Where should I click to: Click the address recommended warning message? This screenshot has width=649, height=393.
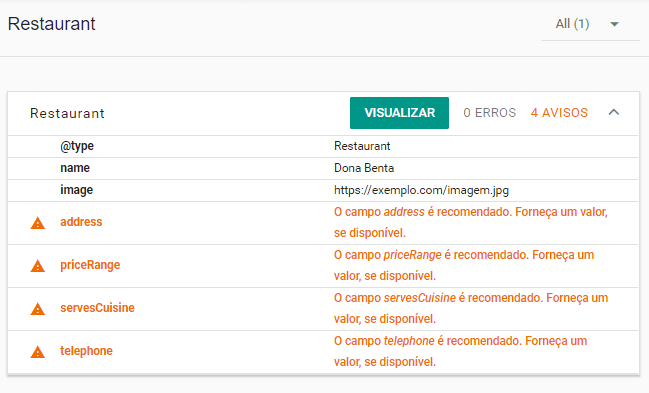click(x=471, y=222)
